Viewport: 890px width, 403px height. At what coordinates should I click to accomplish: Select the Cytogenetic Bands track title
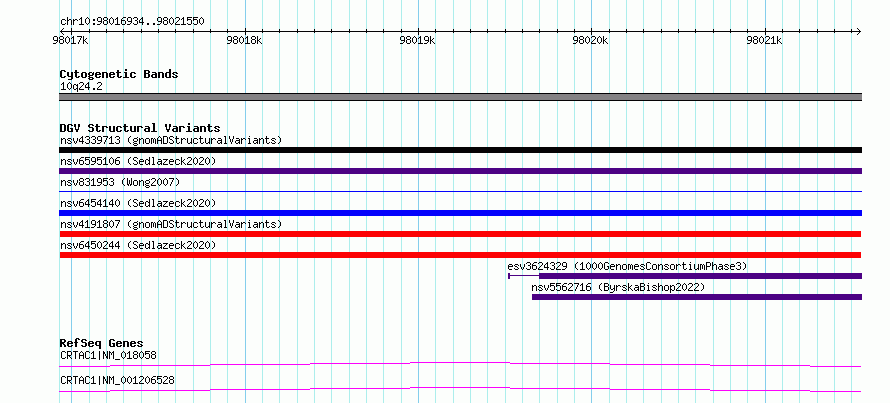tap(119, 74)
